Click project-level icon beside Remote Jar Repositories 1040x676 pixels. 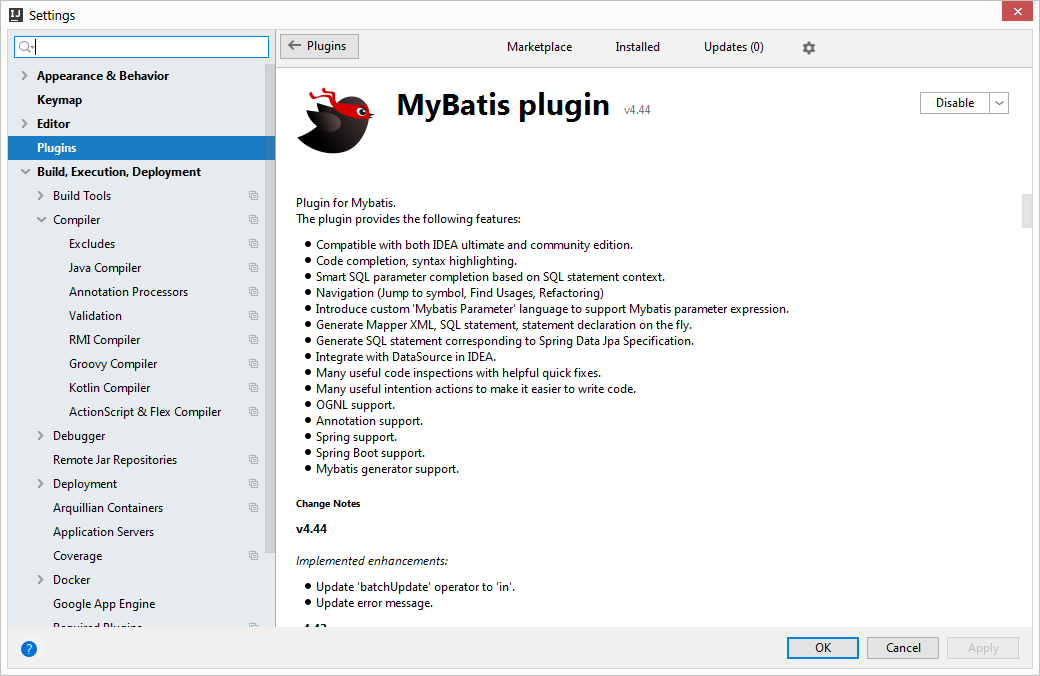pyautogui.click(x=253, y=460)
